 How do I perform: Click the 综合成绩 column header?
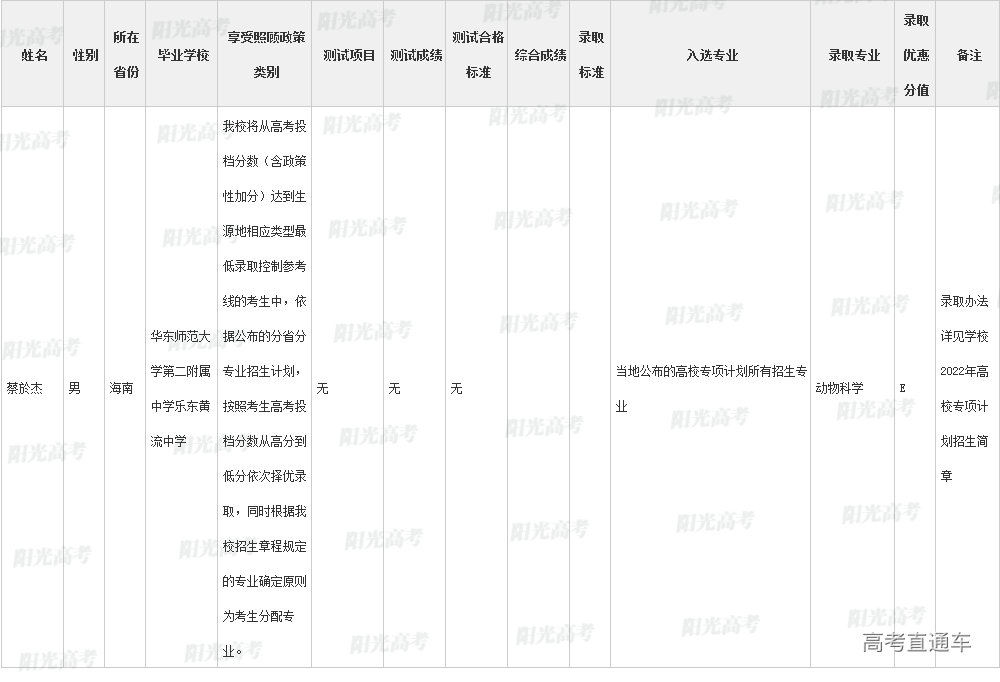[539, 55]
